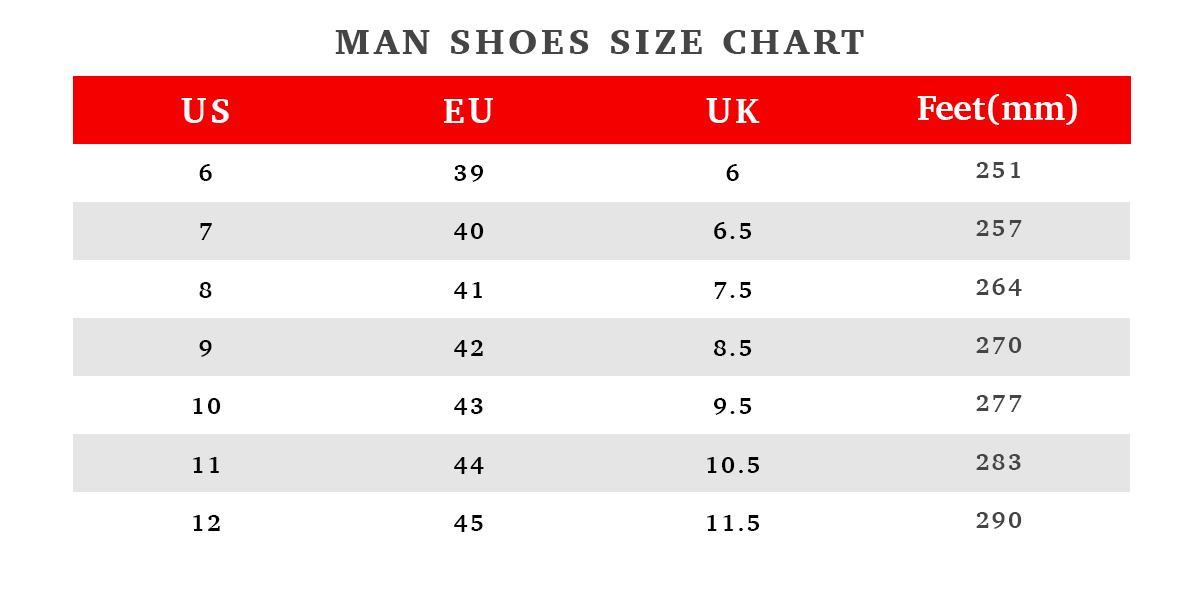
Task: Click EU size 42 cell
Action: (x=468, y=349)
